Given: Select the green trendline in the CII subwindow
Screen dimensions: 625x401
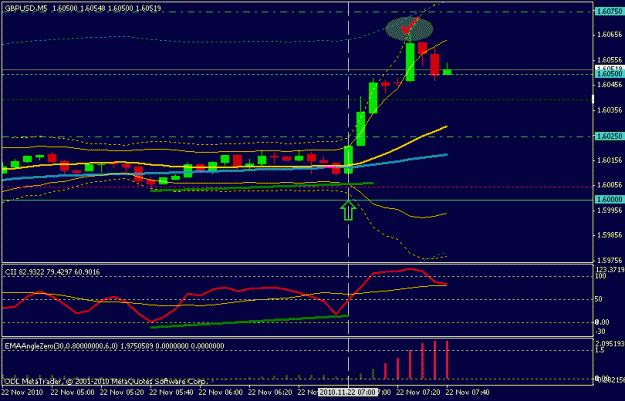Looking at the screenshot, I should 250,322.
